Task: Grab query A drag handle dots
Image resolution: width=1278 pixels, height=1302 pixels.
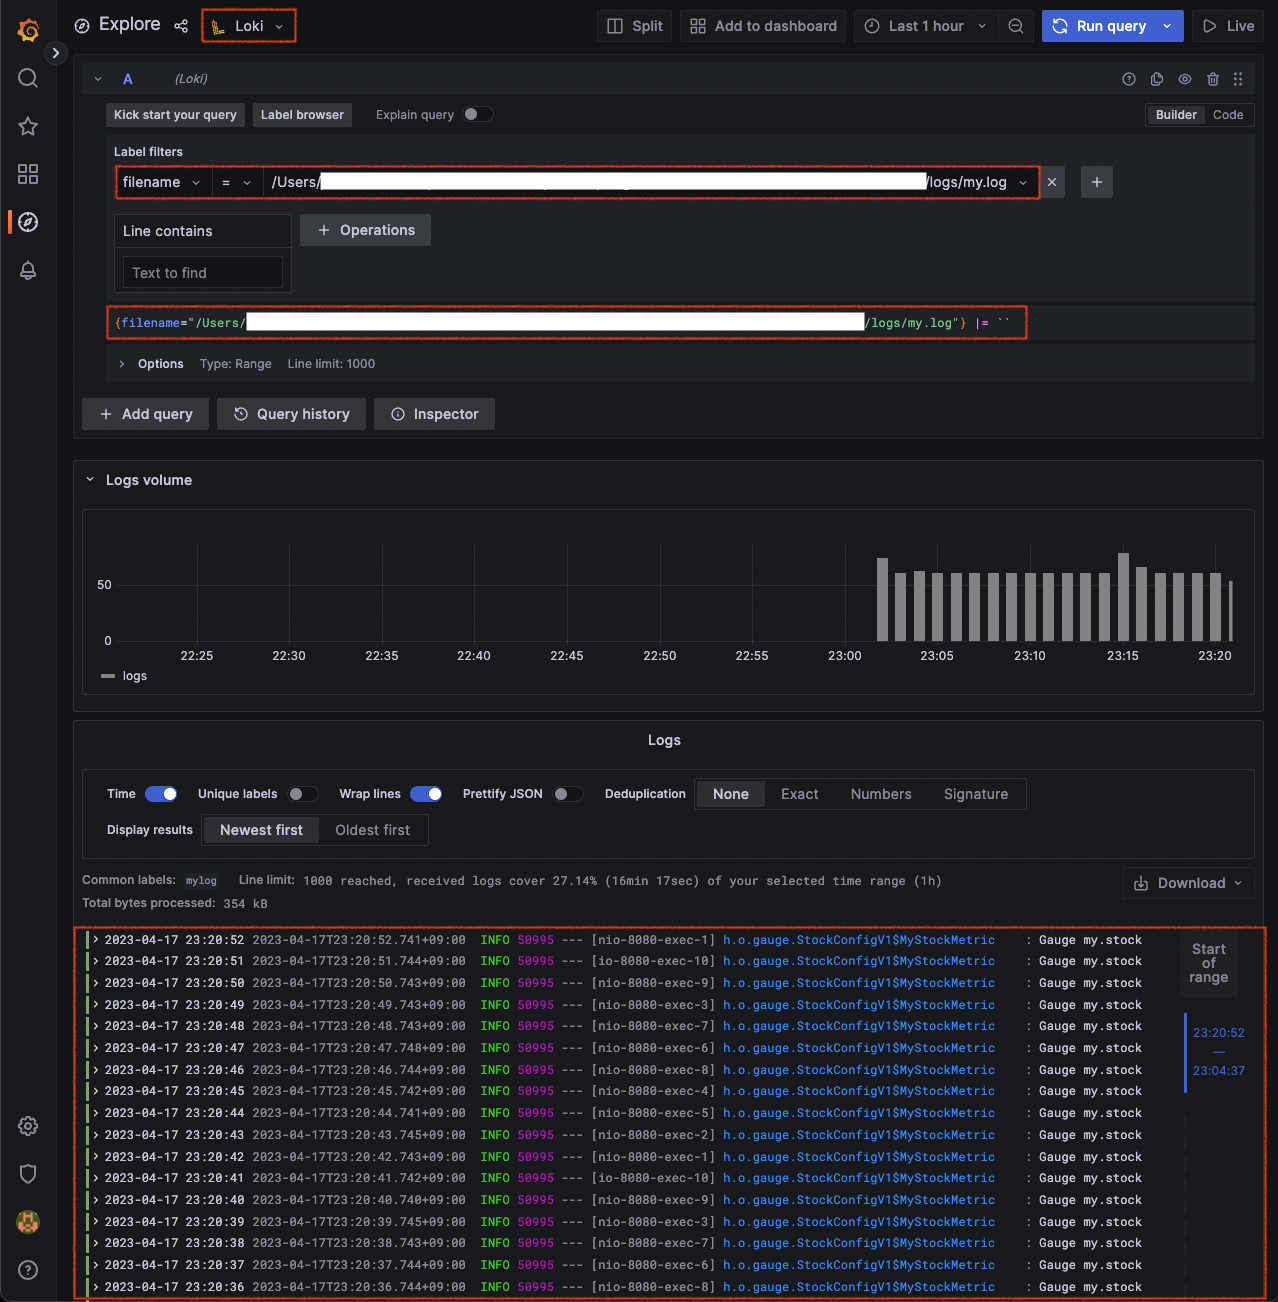Action: click(1238, 79)
